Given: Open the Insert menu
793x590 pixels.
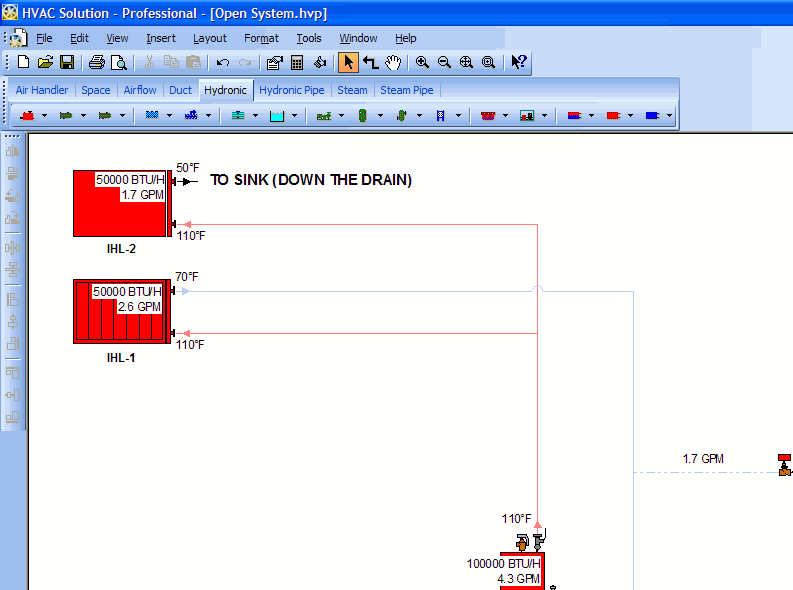Looking at the screenshot, I should pyautogui.click(x=160, y=38).
